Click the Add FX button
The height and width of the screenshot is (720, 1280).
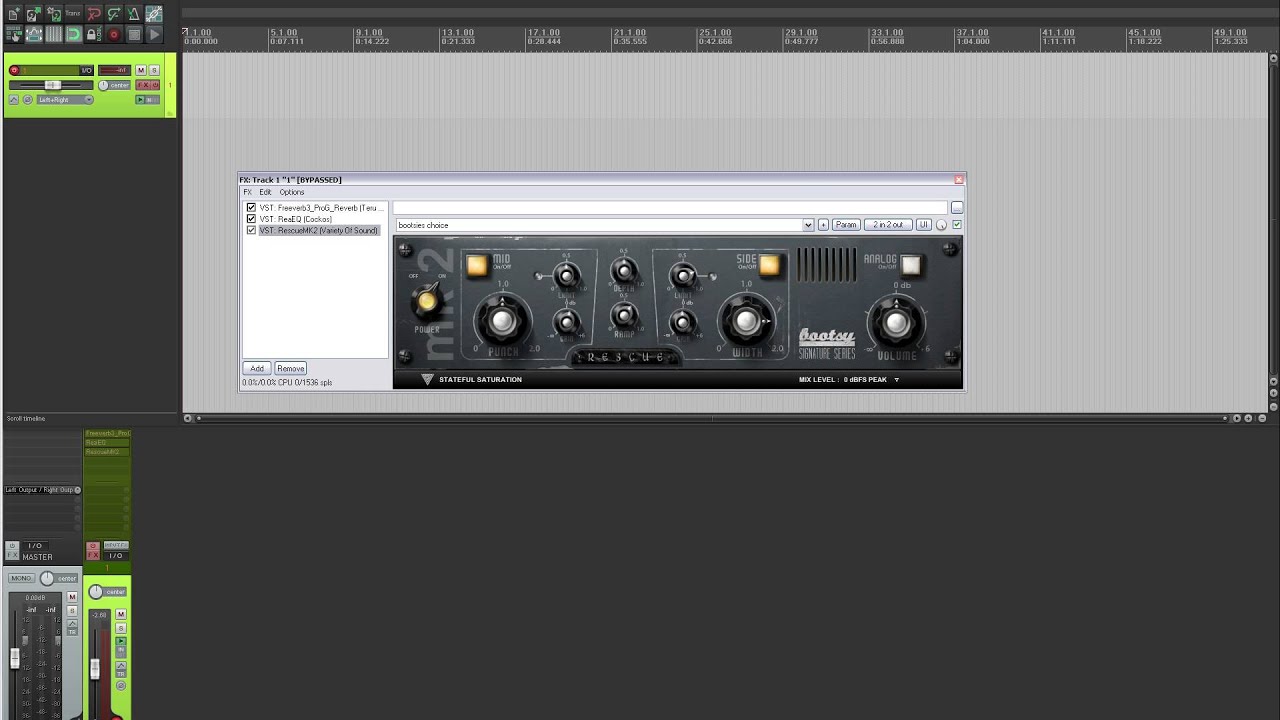coord(257,368)
